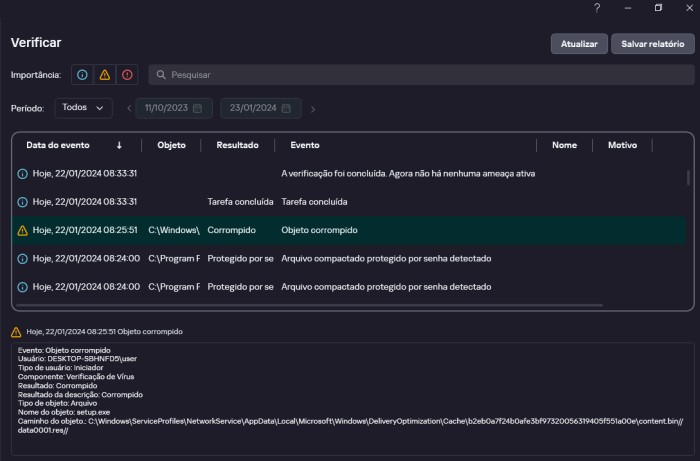Sort by 'Data do evento' column header
Screen dimensions: 700x461
click(57, 145)
